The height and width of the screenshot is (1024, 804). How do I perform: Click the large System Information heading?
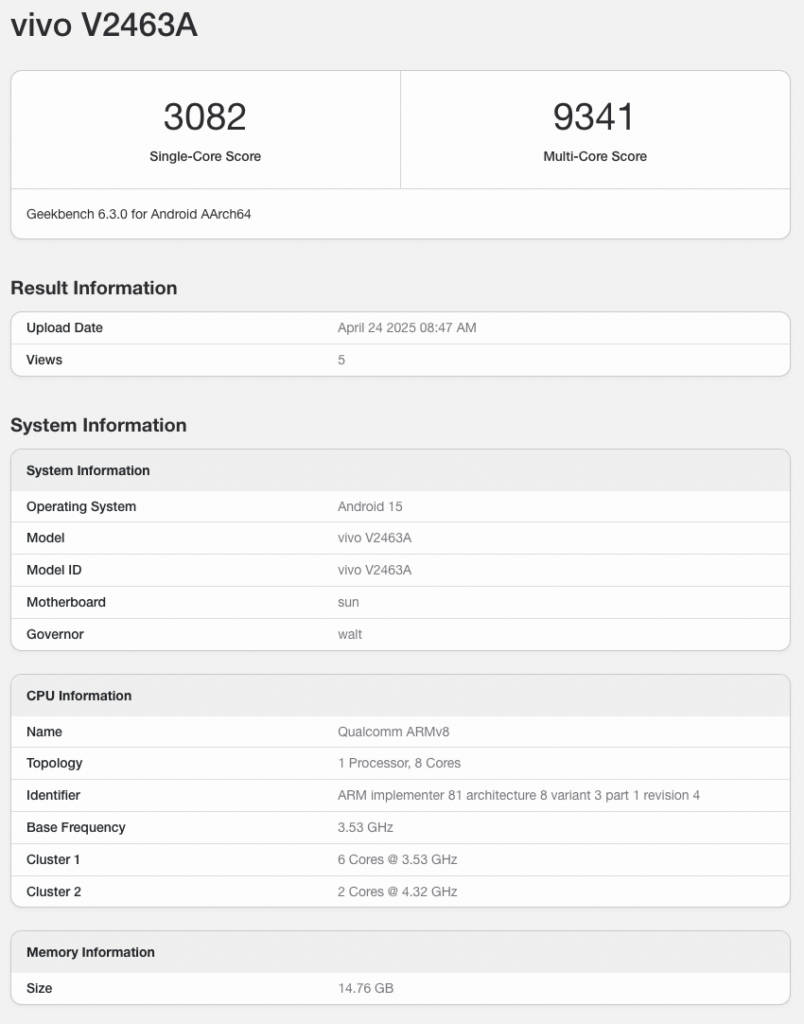coord(99,425)
